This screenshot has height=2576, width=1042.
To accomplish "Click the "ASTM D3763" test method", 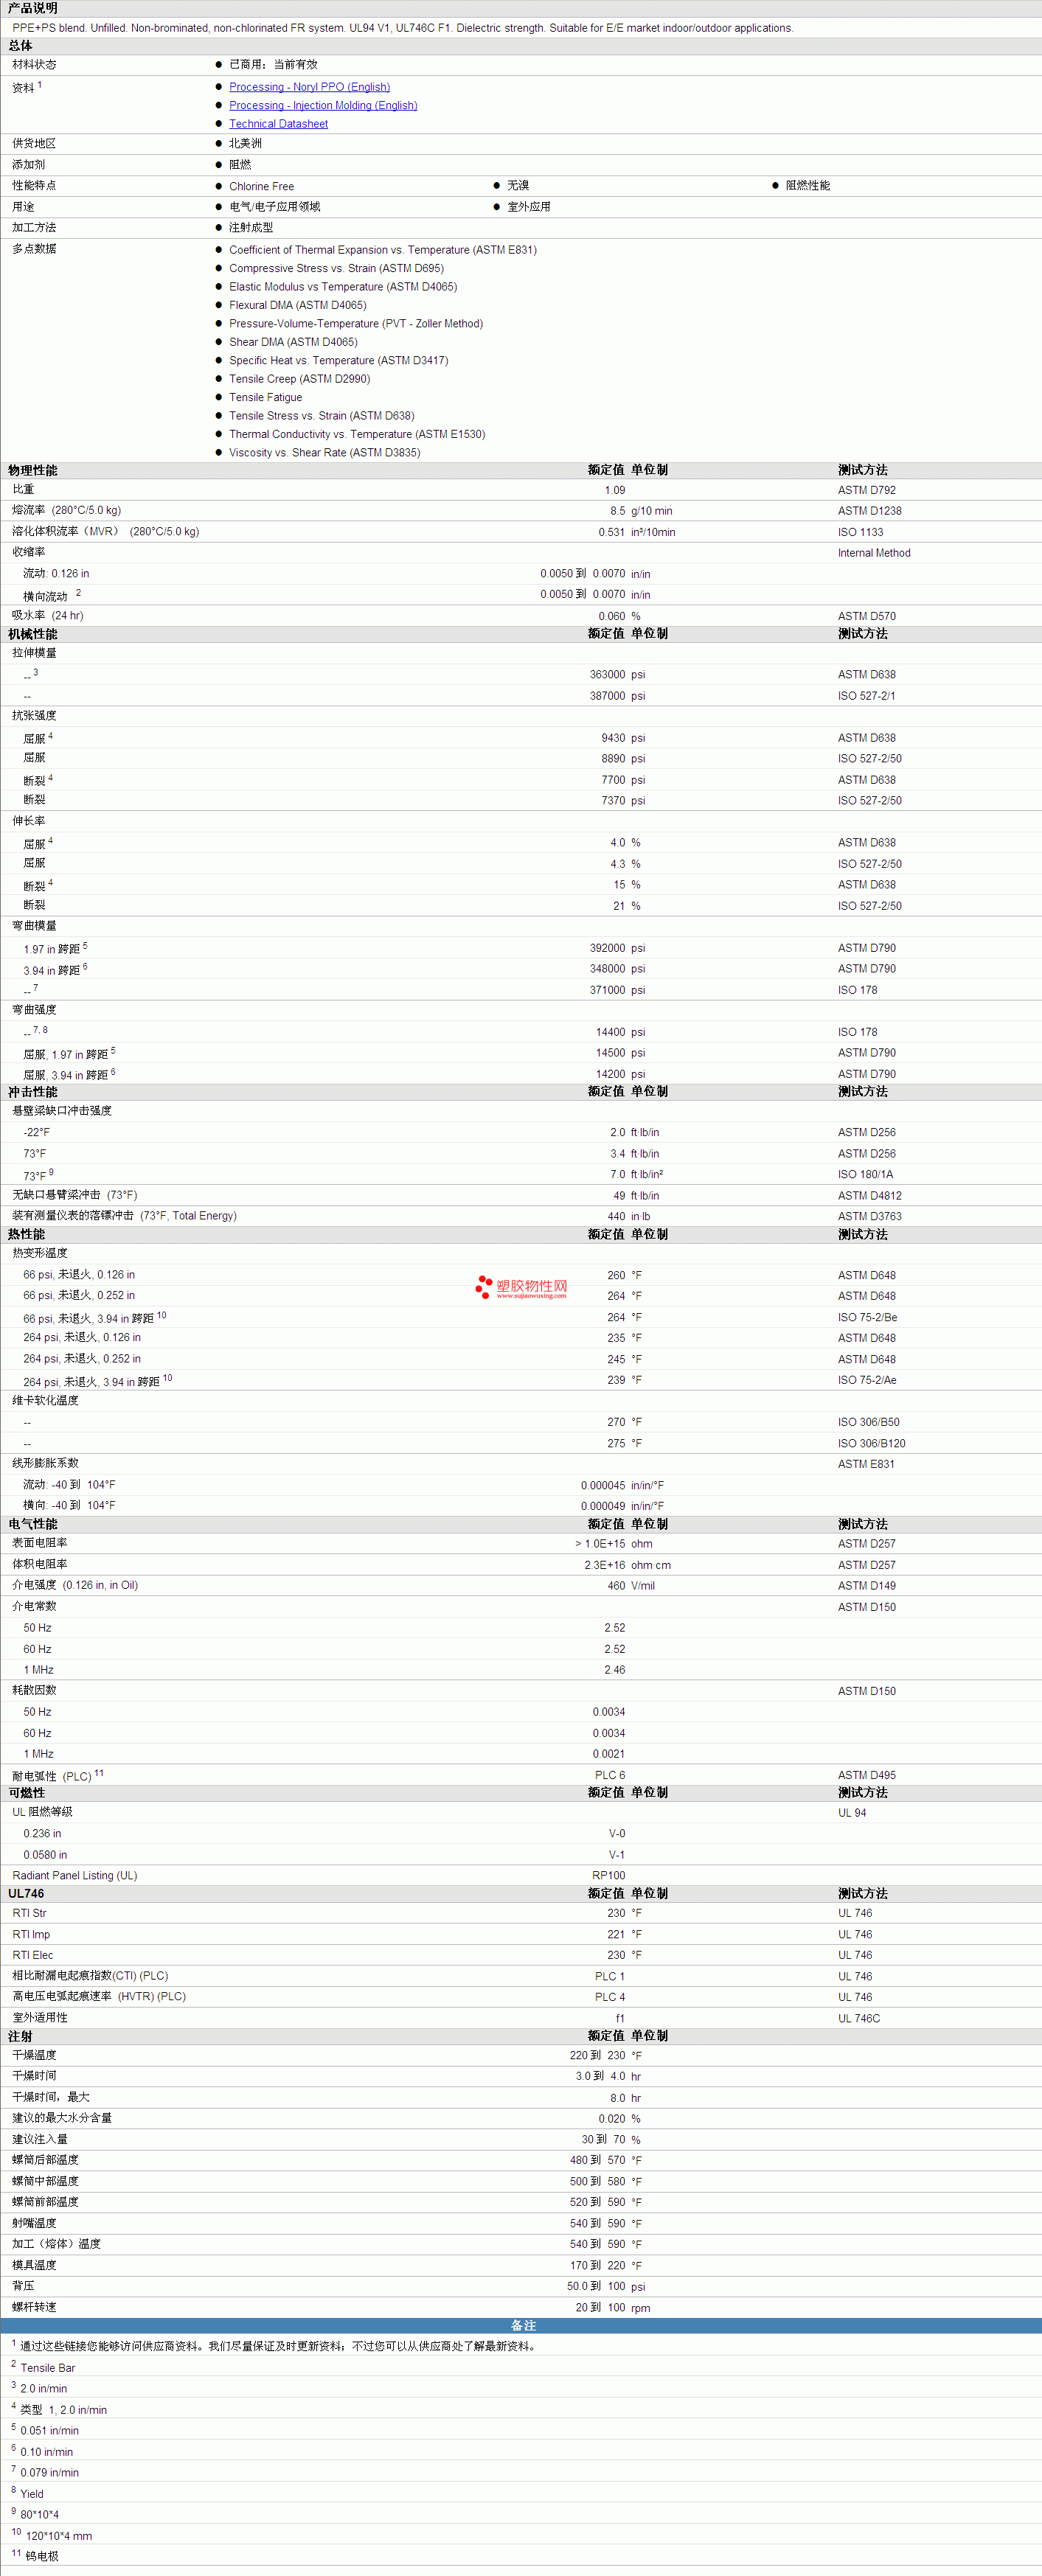I will click(870, 1217).
